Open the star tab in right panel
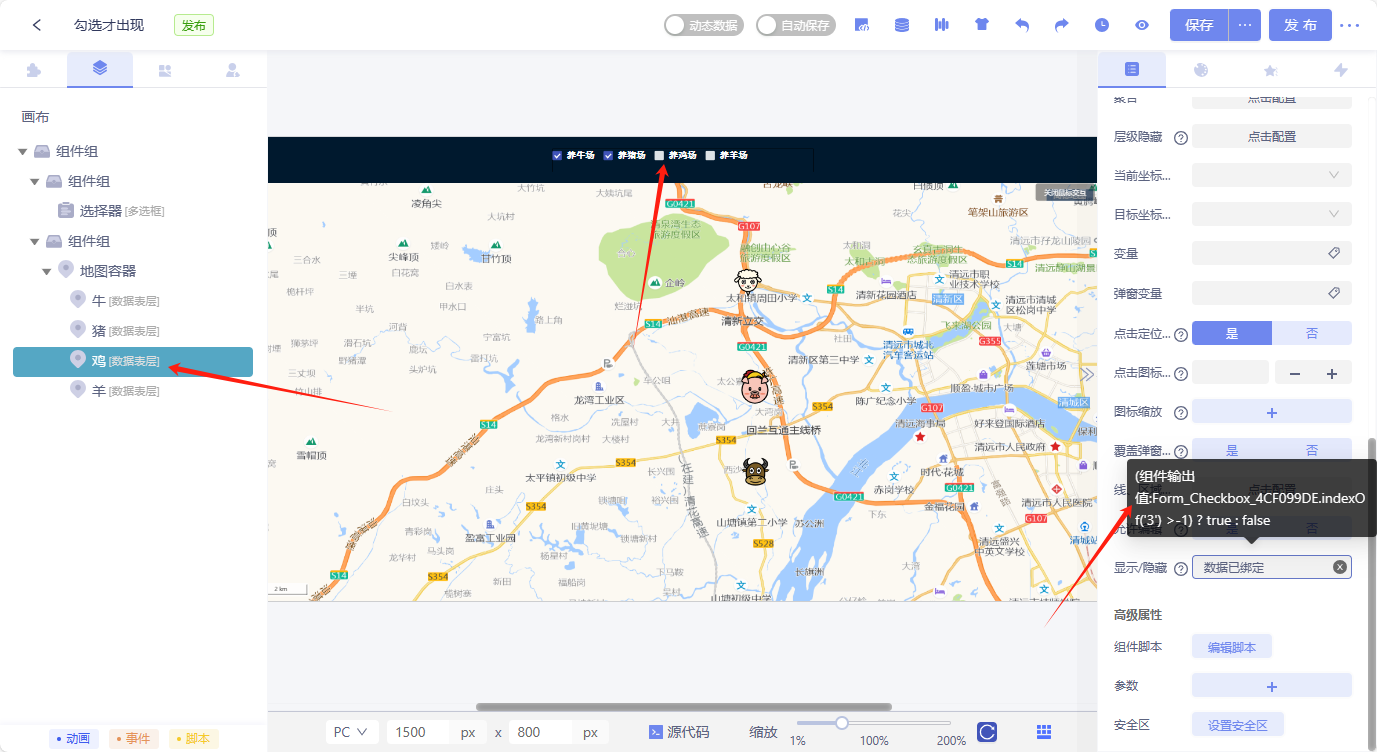 click(1270, 70)
